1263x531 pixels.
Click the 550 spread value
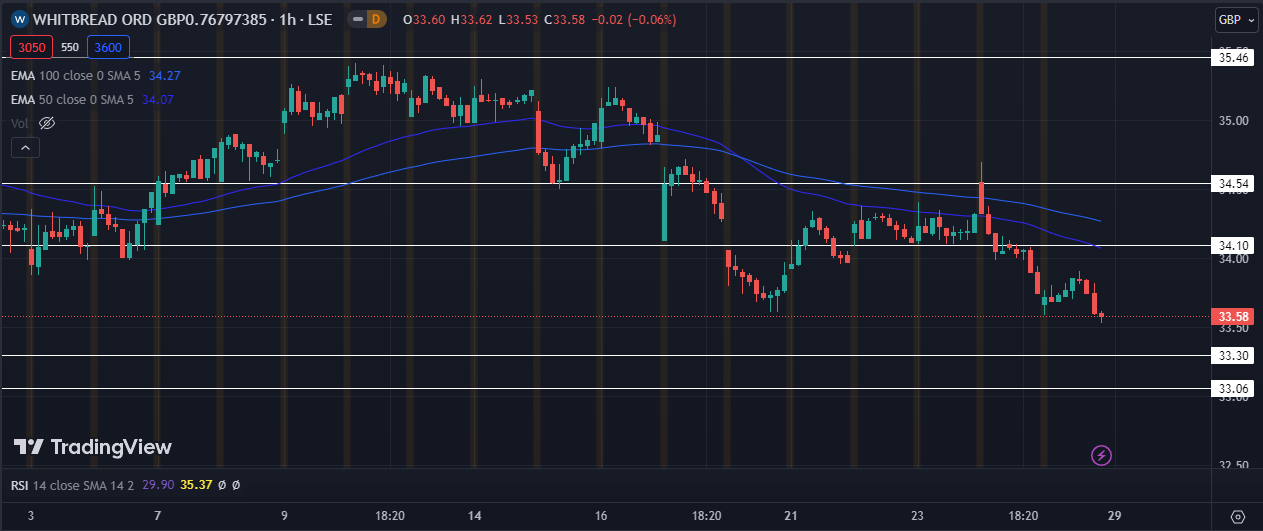point(70,47)
